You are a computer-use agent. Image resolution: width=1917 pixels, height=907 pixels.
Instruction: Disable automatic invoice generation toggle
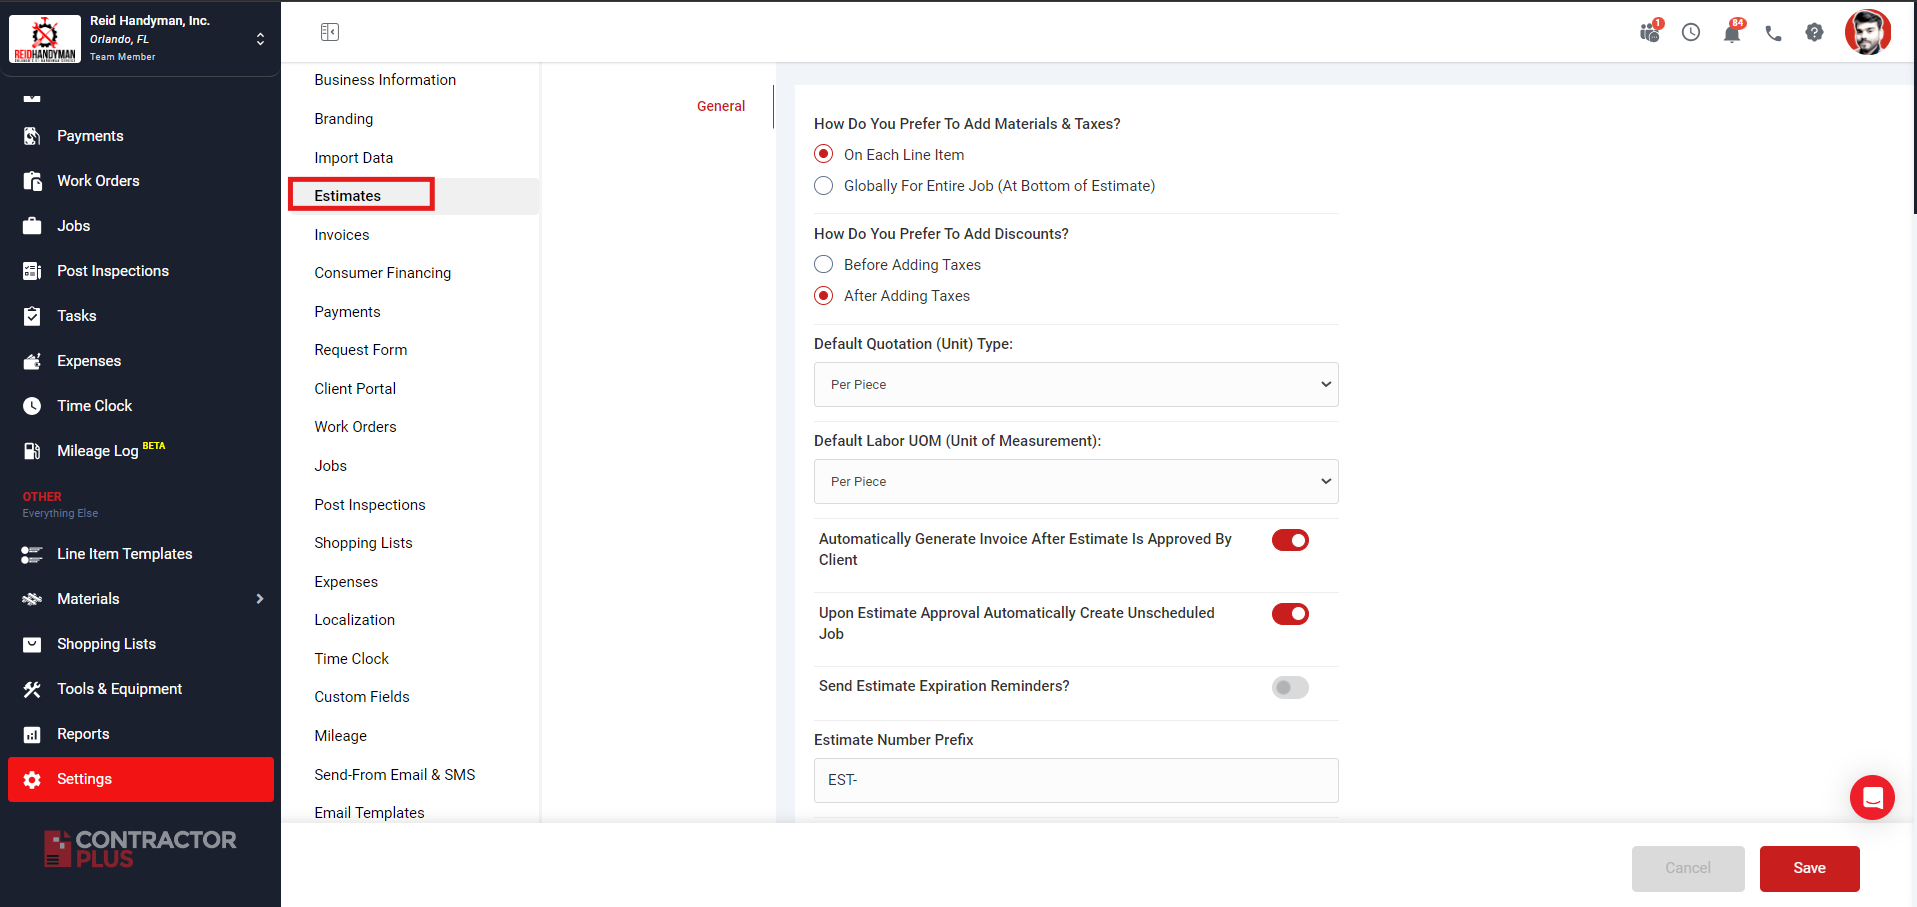[x=1289, y=540]
